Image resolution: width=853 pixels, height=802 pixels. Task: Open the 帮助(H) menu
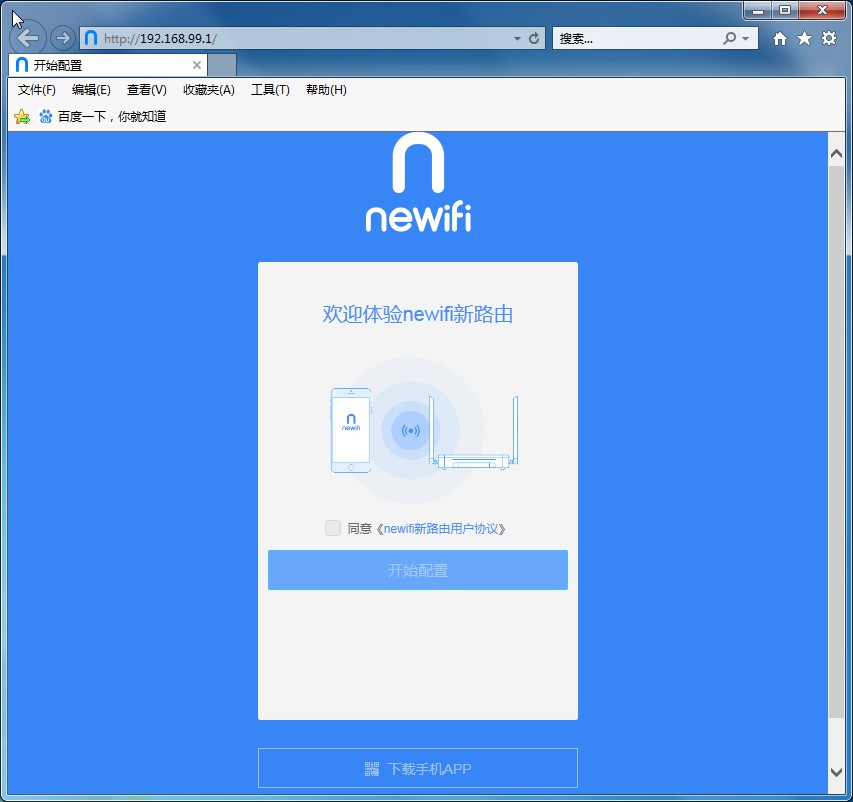point(326,90)
